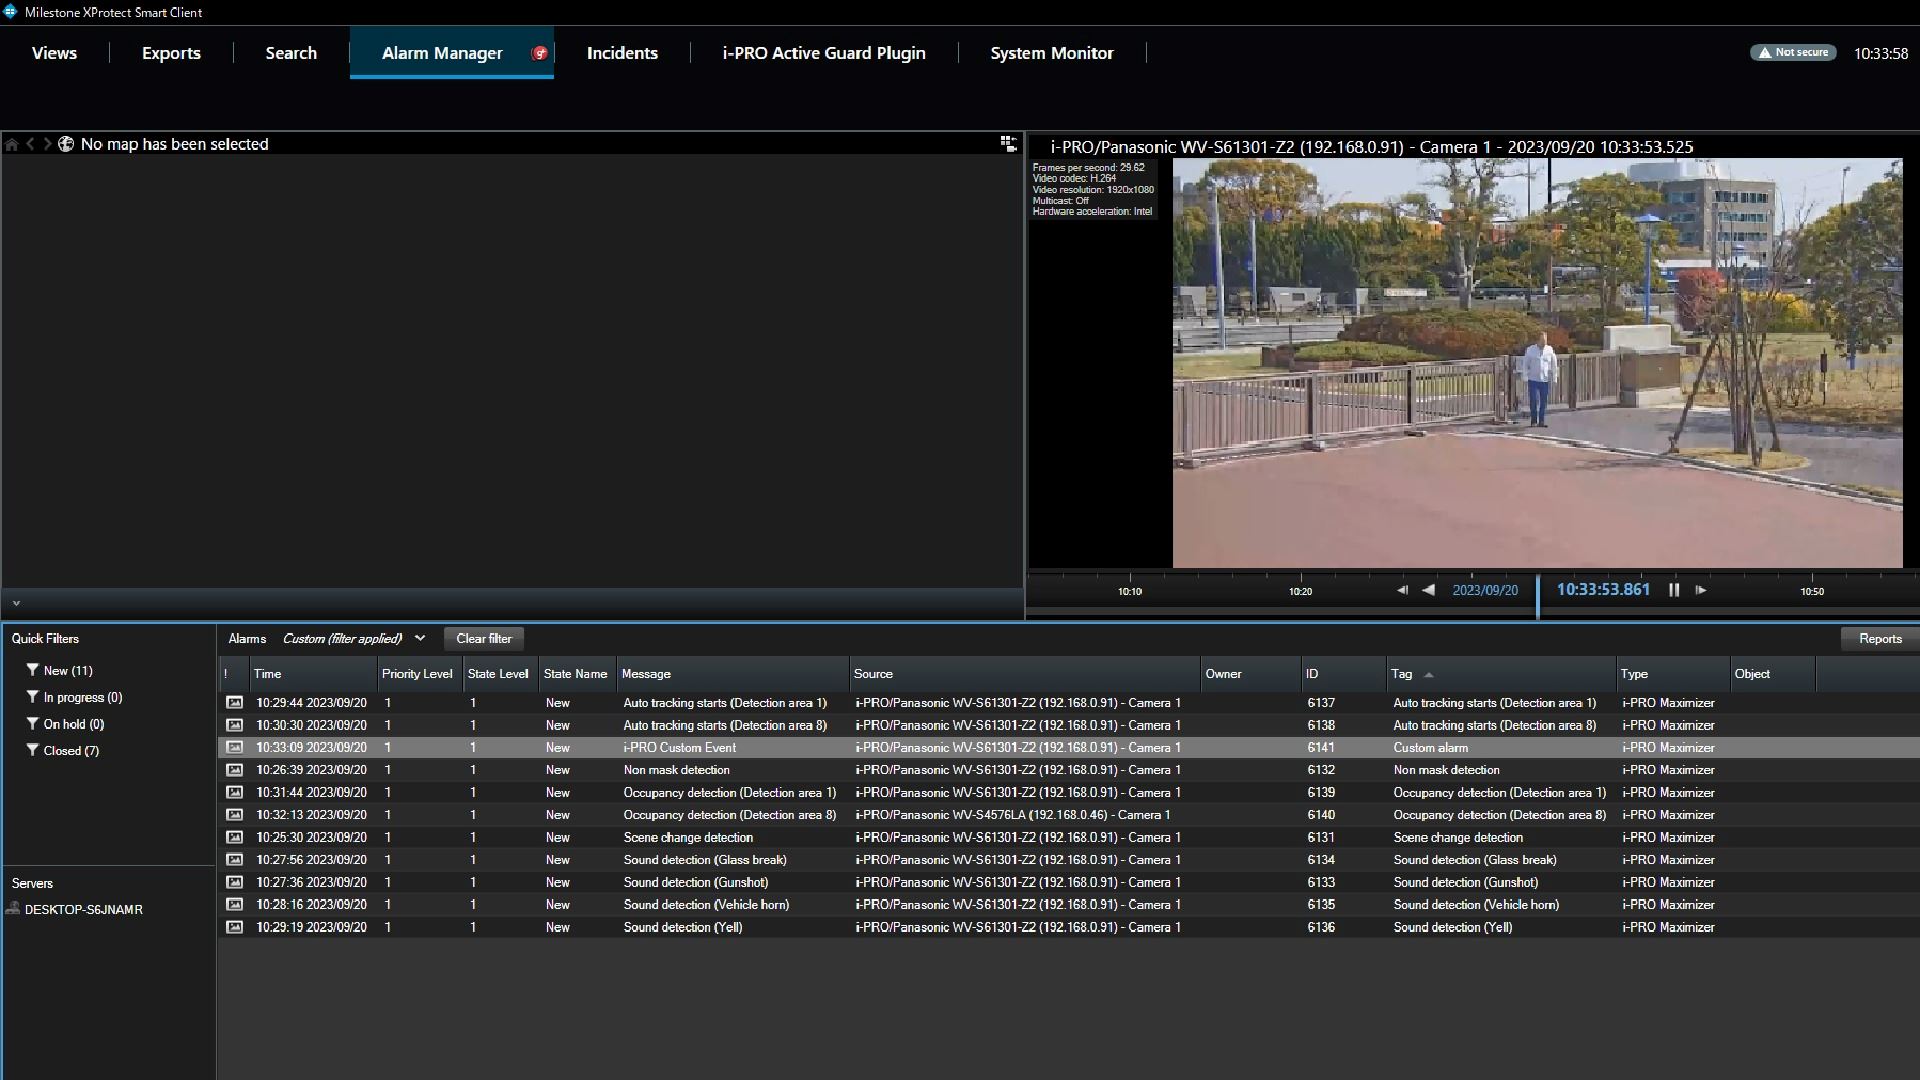Click image icon of Scene change detection row
Image resolution: width=1920 pixels, height=1080 pixels.
click(234, 837)
